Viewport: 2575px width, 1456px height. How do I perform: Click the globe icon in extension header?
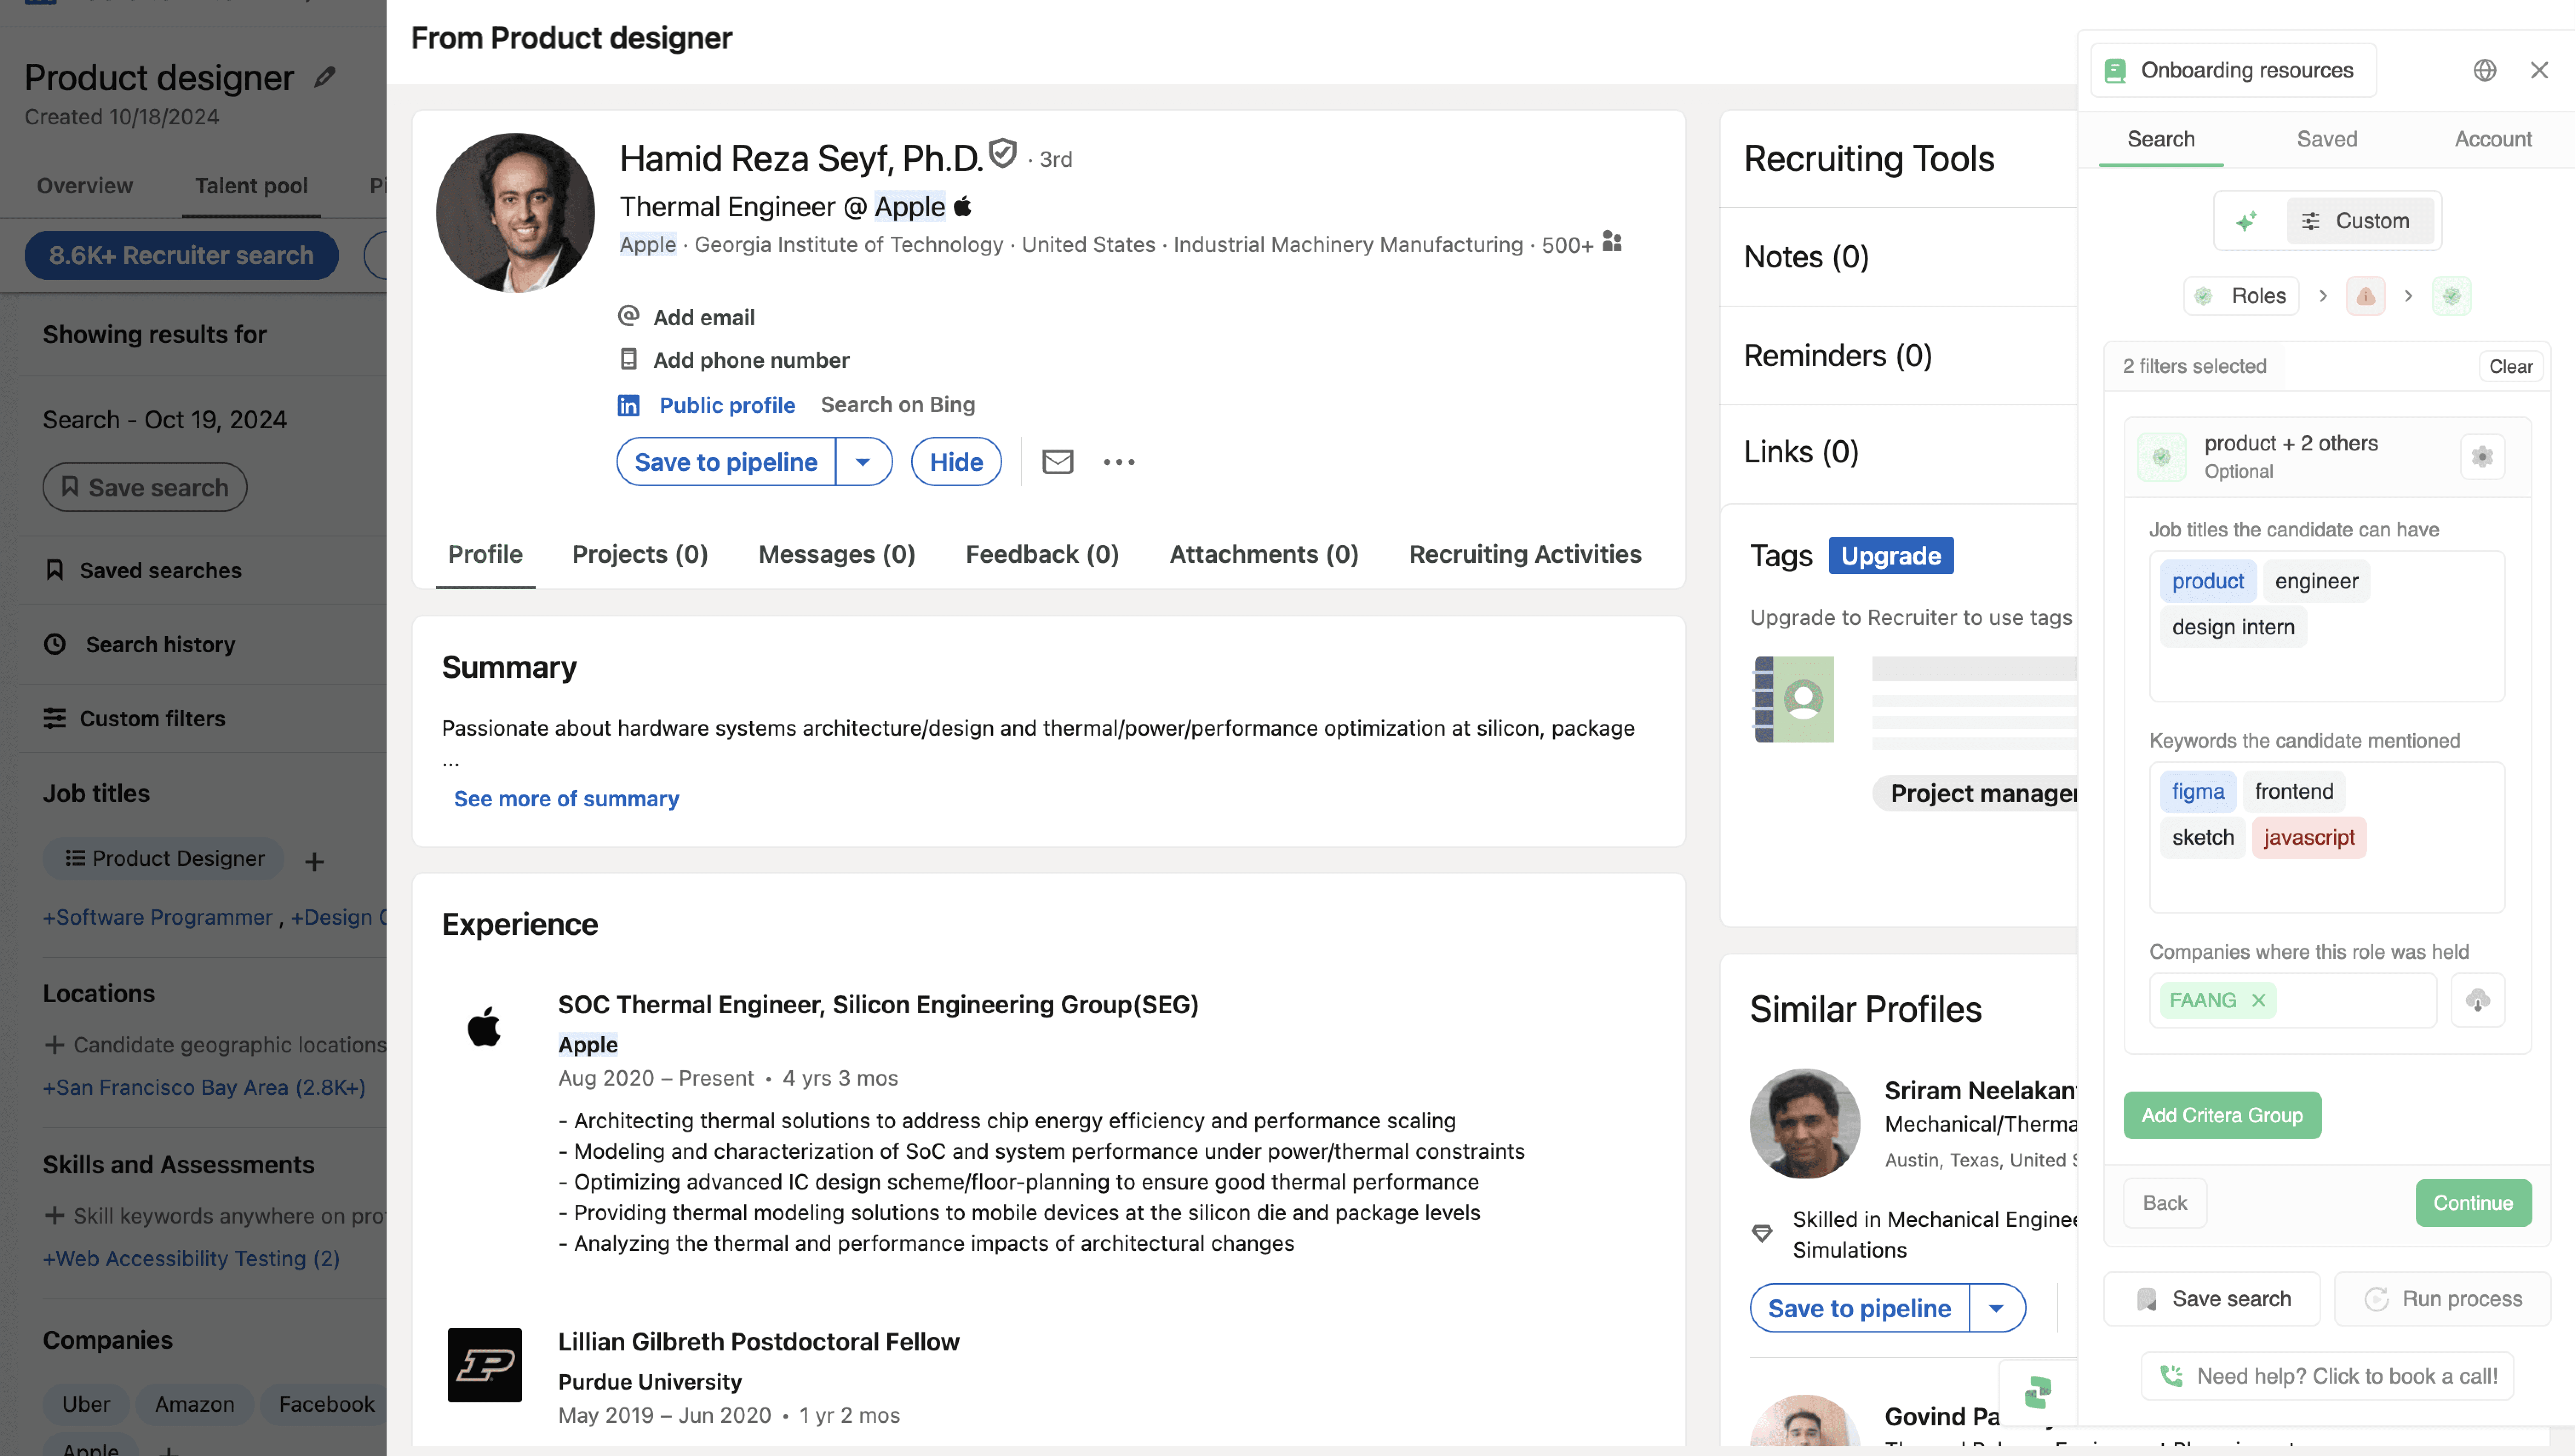(x=2485, y=70)
